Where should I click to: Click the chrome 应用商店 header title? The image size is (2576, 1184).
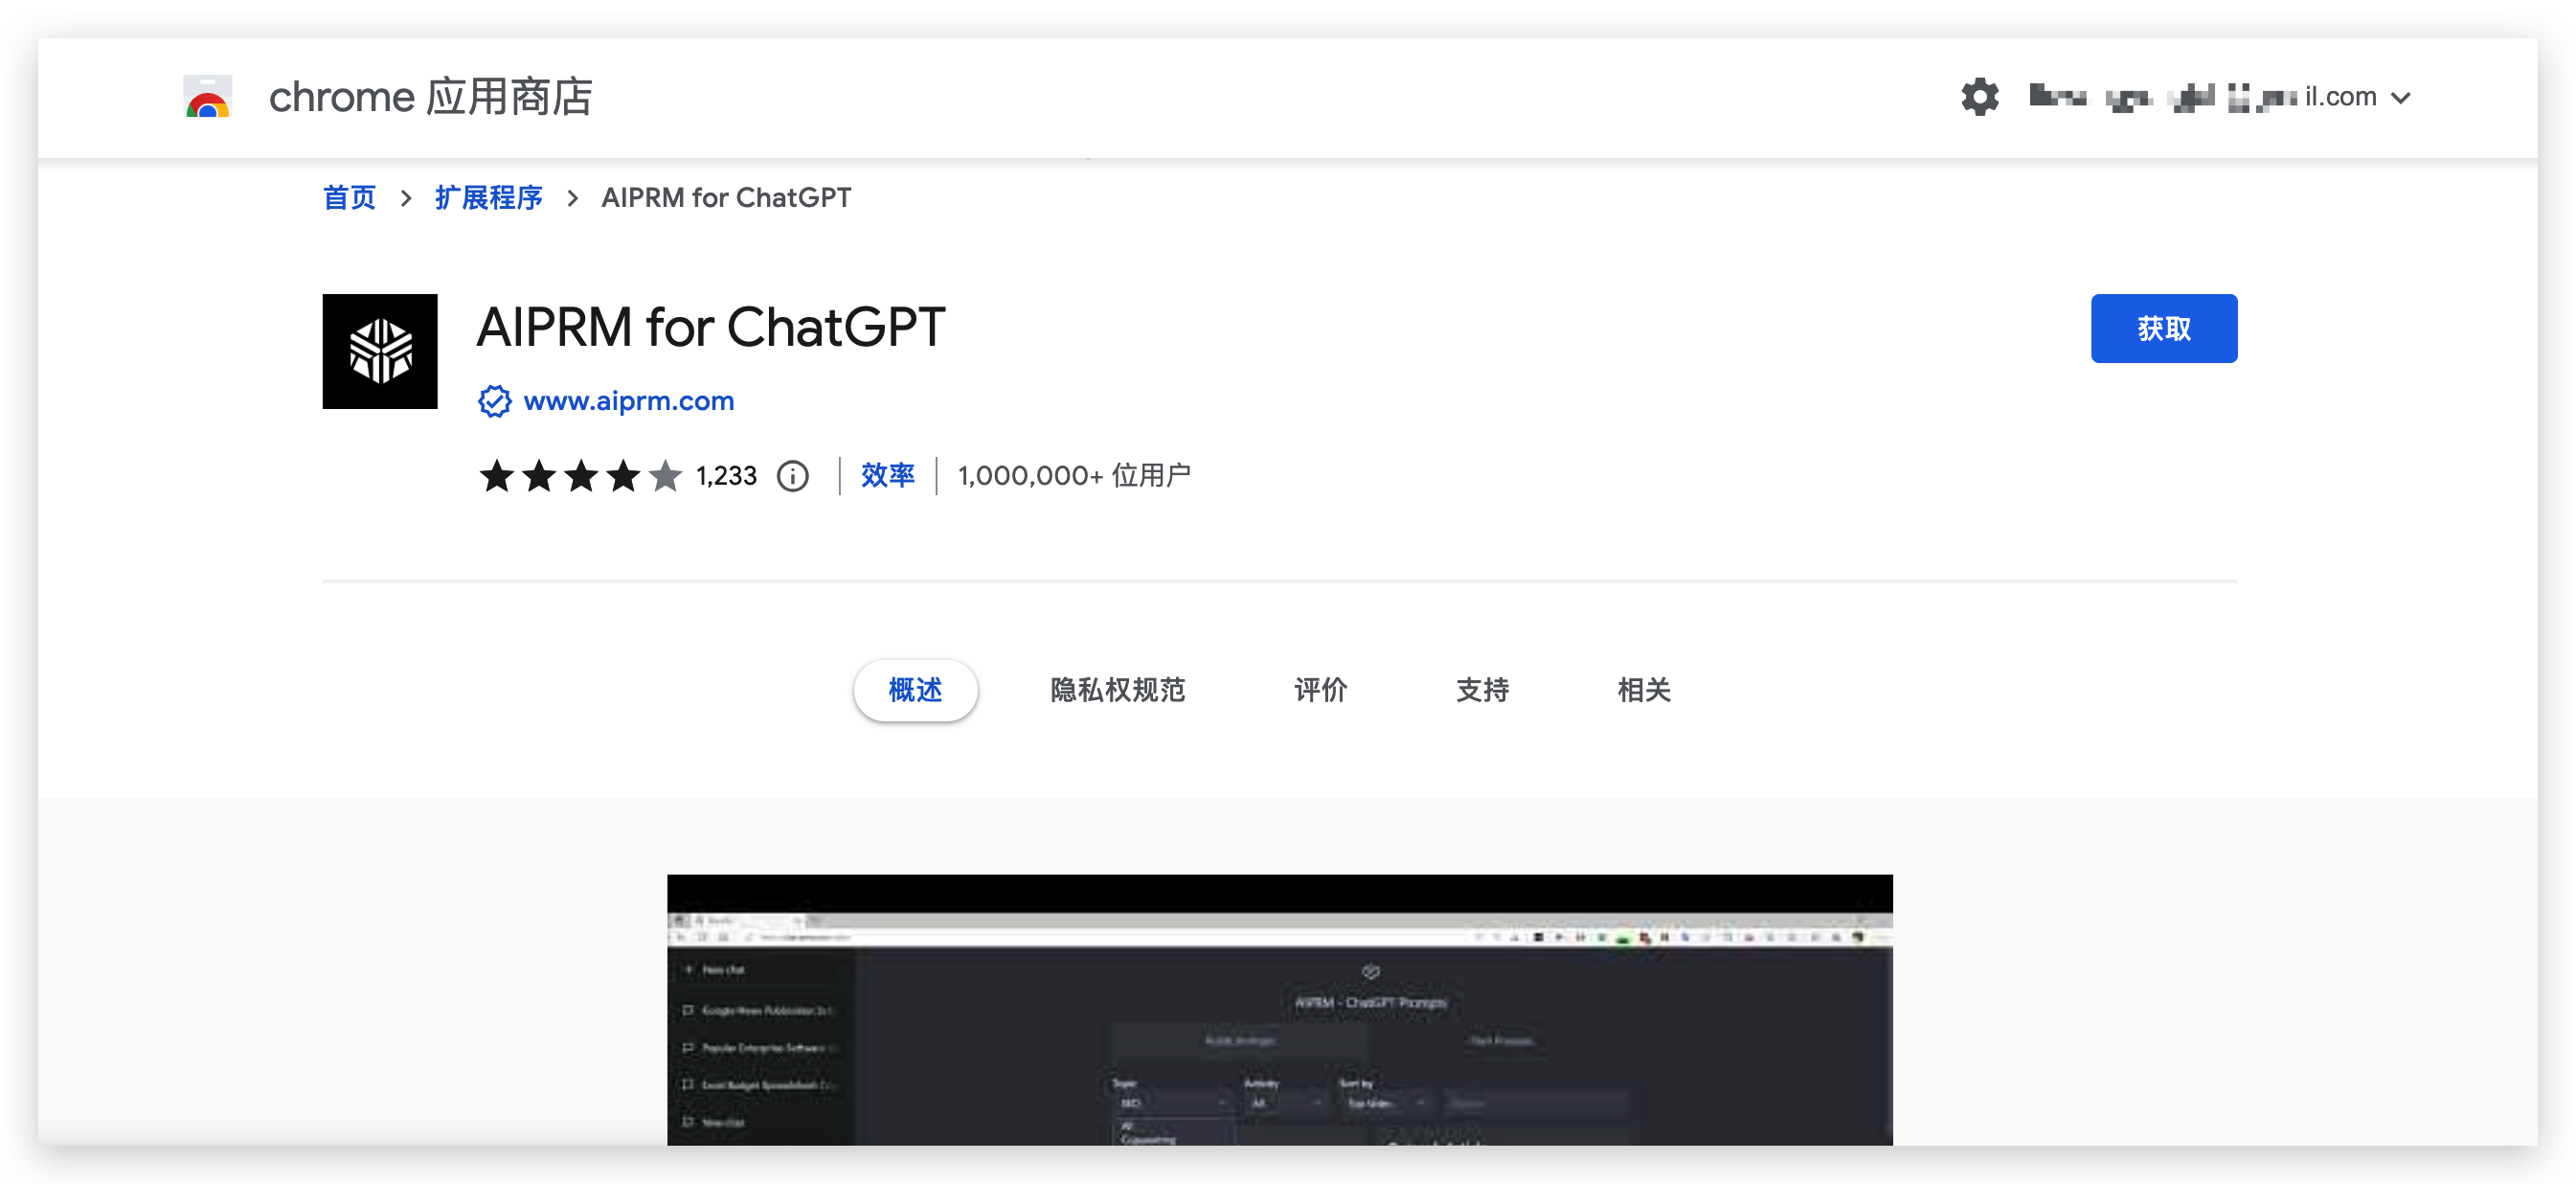pyautogui.click(x=431, y=97)
